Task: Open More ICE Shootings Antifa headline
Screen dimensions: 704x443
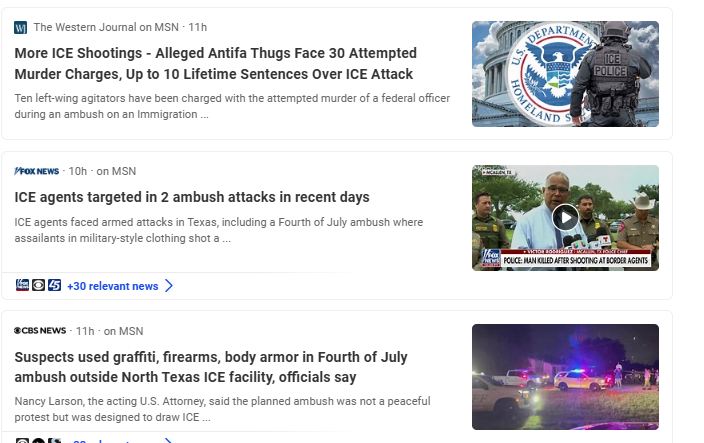Action: (x=216, y=63)
